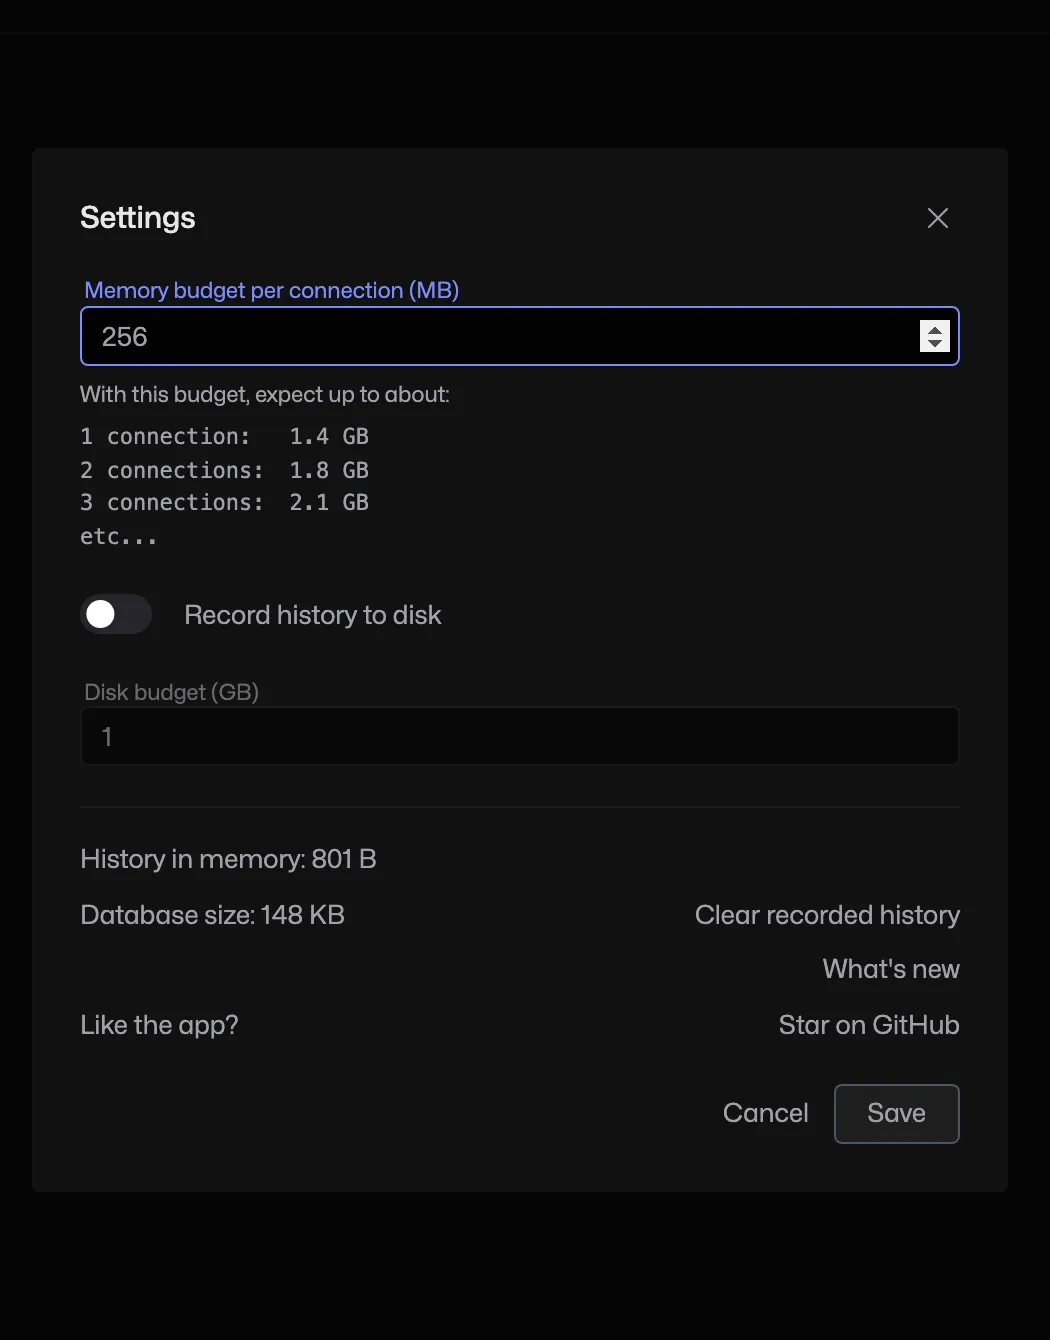Screen dimensions: 1050x1340
Task: Click the 'Record history to disk' label
Action: pos(313,615)
